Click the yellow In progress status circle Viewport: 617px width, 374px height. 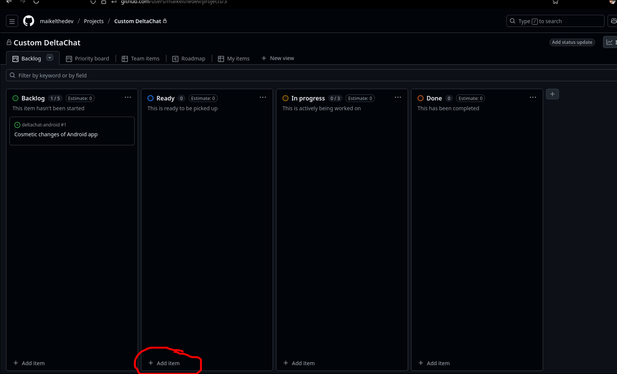coord(285,98)
